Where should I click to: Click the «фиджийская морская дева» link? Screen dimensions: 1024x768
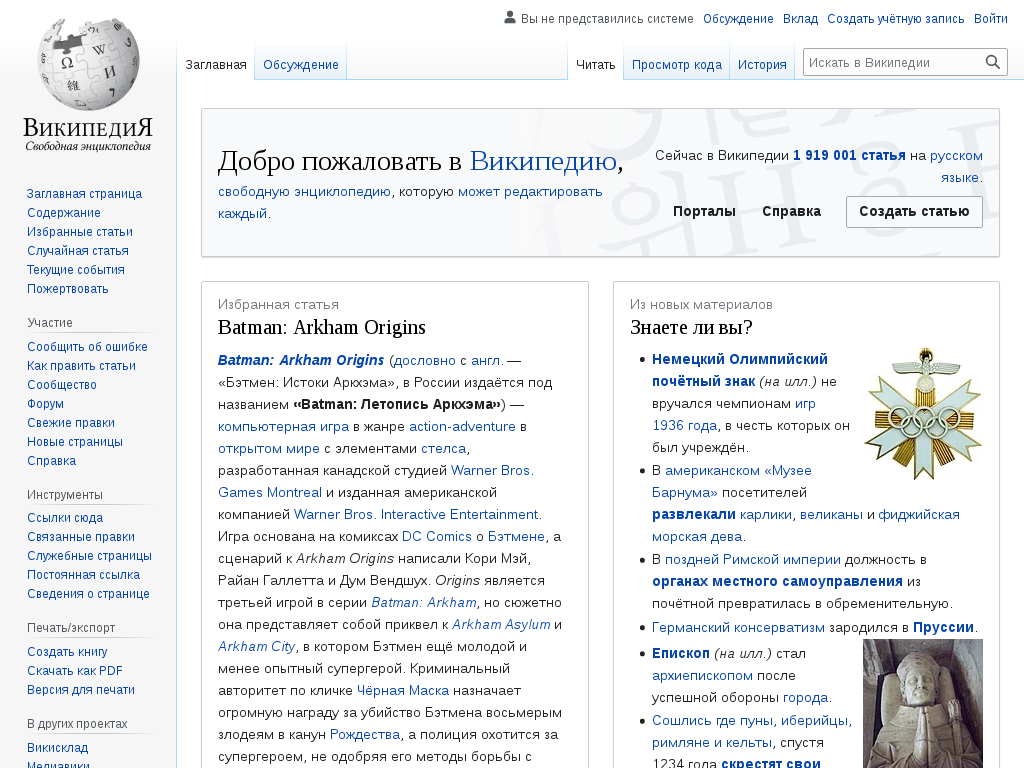[x=806, y=526]
